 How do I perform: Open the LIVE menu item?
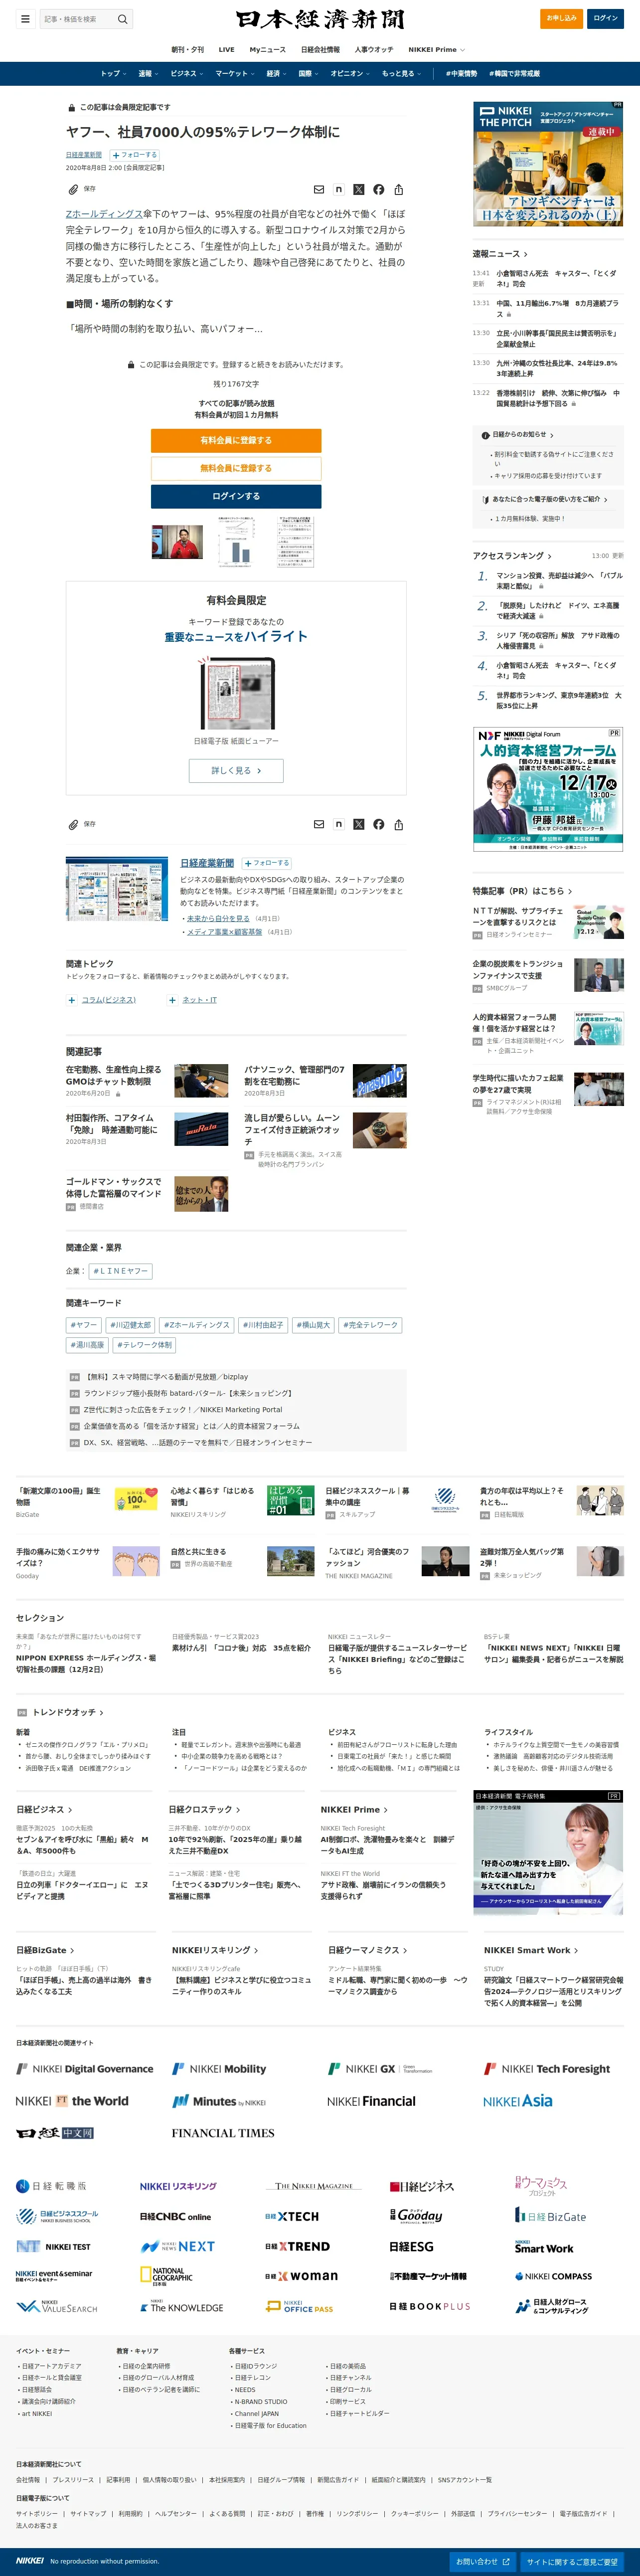pos(227,49)
